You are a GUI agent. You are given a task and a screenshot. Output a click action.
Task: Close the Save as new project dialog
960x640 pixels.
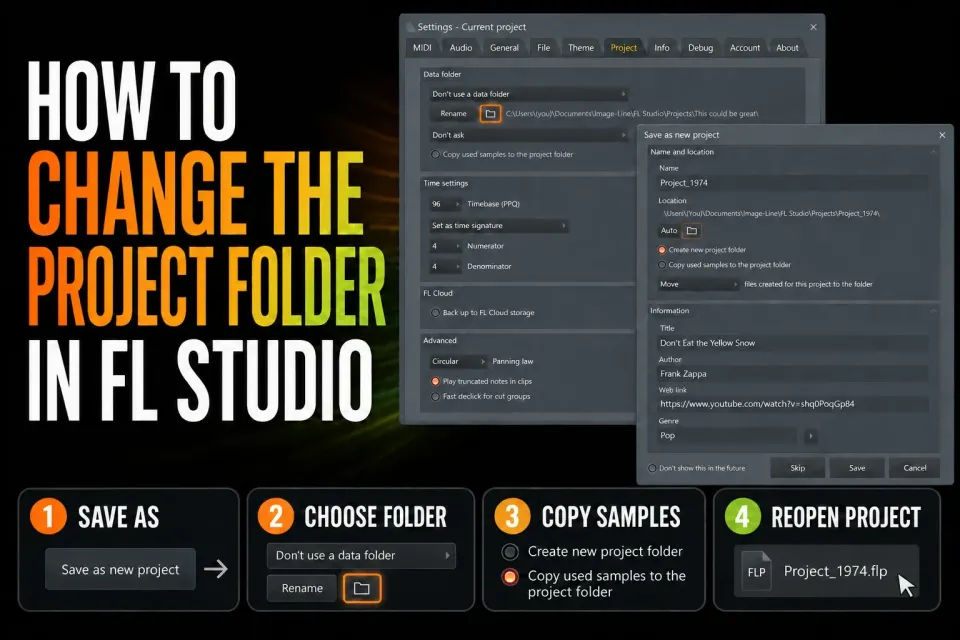click(942, 135)
